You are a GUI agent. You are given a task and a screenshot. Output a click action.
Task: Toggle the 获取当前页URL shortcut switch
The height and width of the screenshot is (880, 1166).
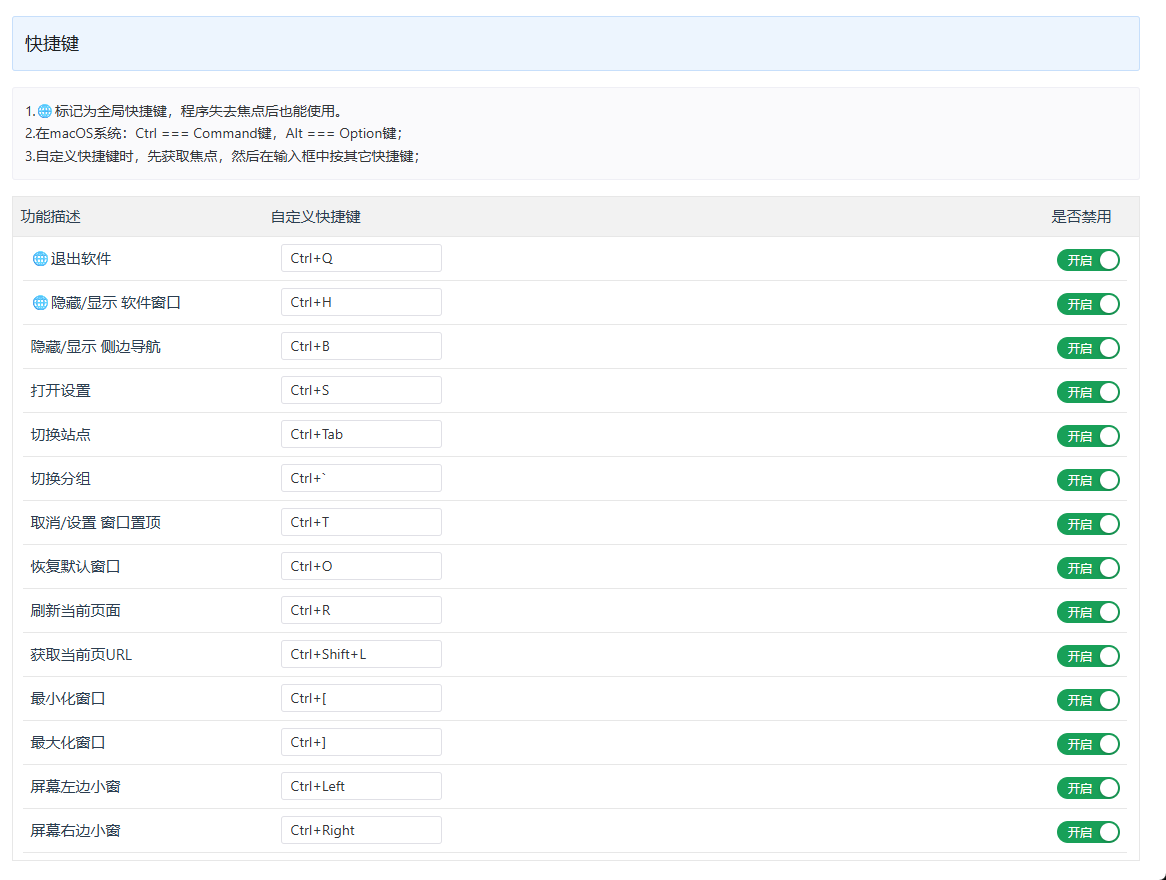1088,656
